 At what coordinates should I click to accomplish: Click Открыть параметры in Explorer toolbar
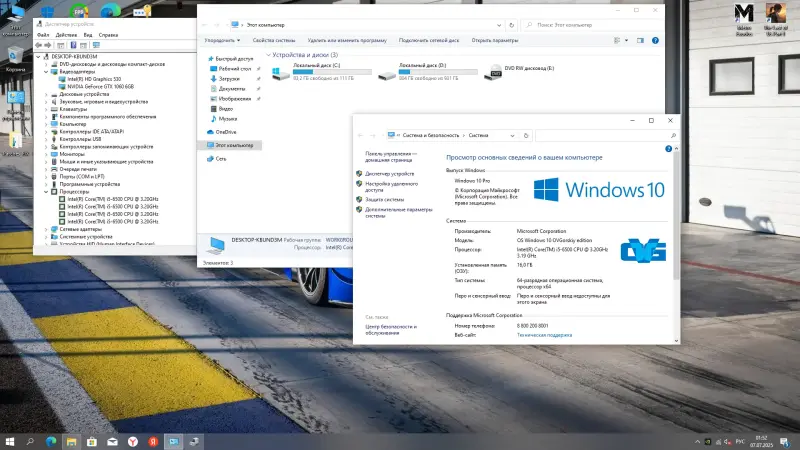[x=495, y=40]
